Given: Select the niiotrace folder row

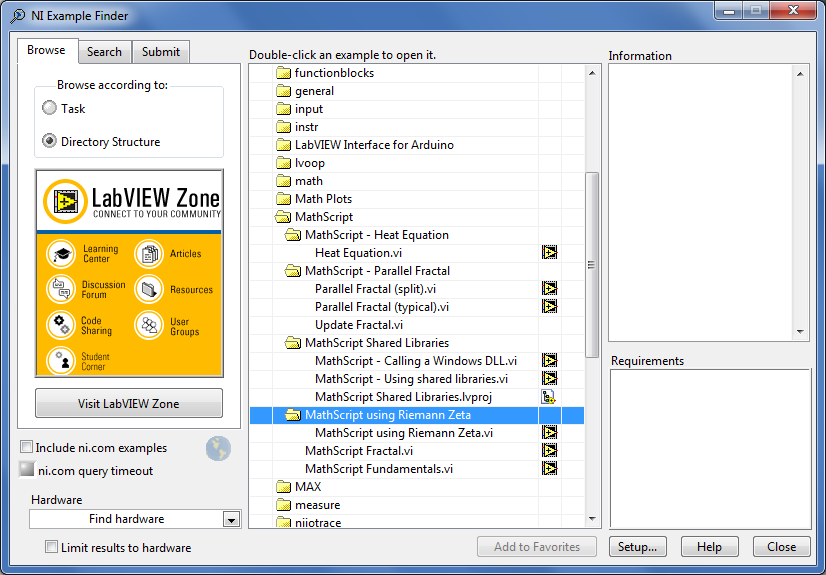Looking at the screenshot, I should pyautogui.click(x=417, y=522).
